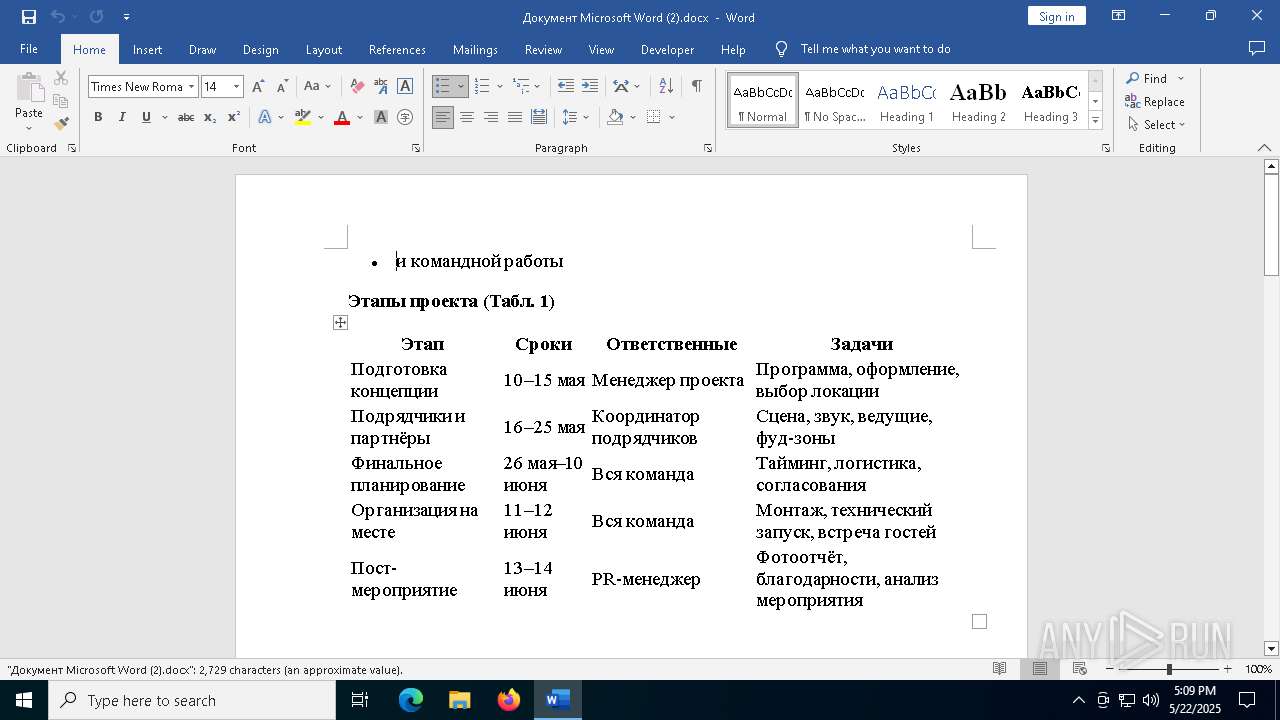Open Task View on the taskbar

(x=360, y=700)
